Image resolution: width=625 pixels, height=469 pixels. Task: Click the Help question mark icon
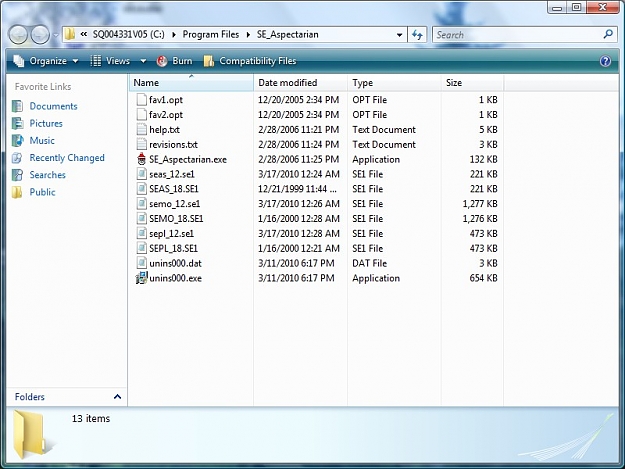tap(605, 61)
